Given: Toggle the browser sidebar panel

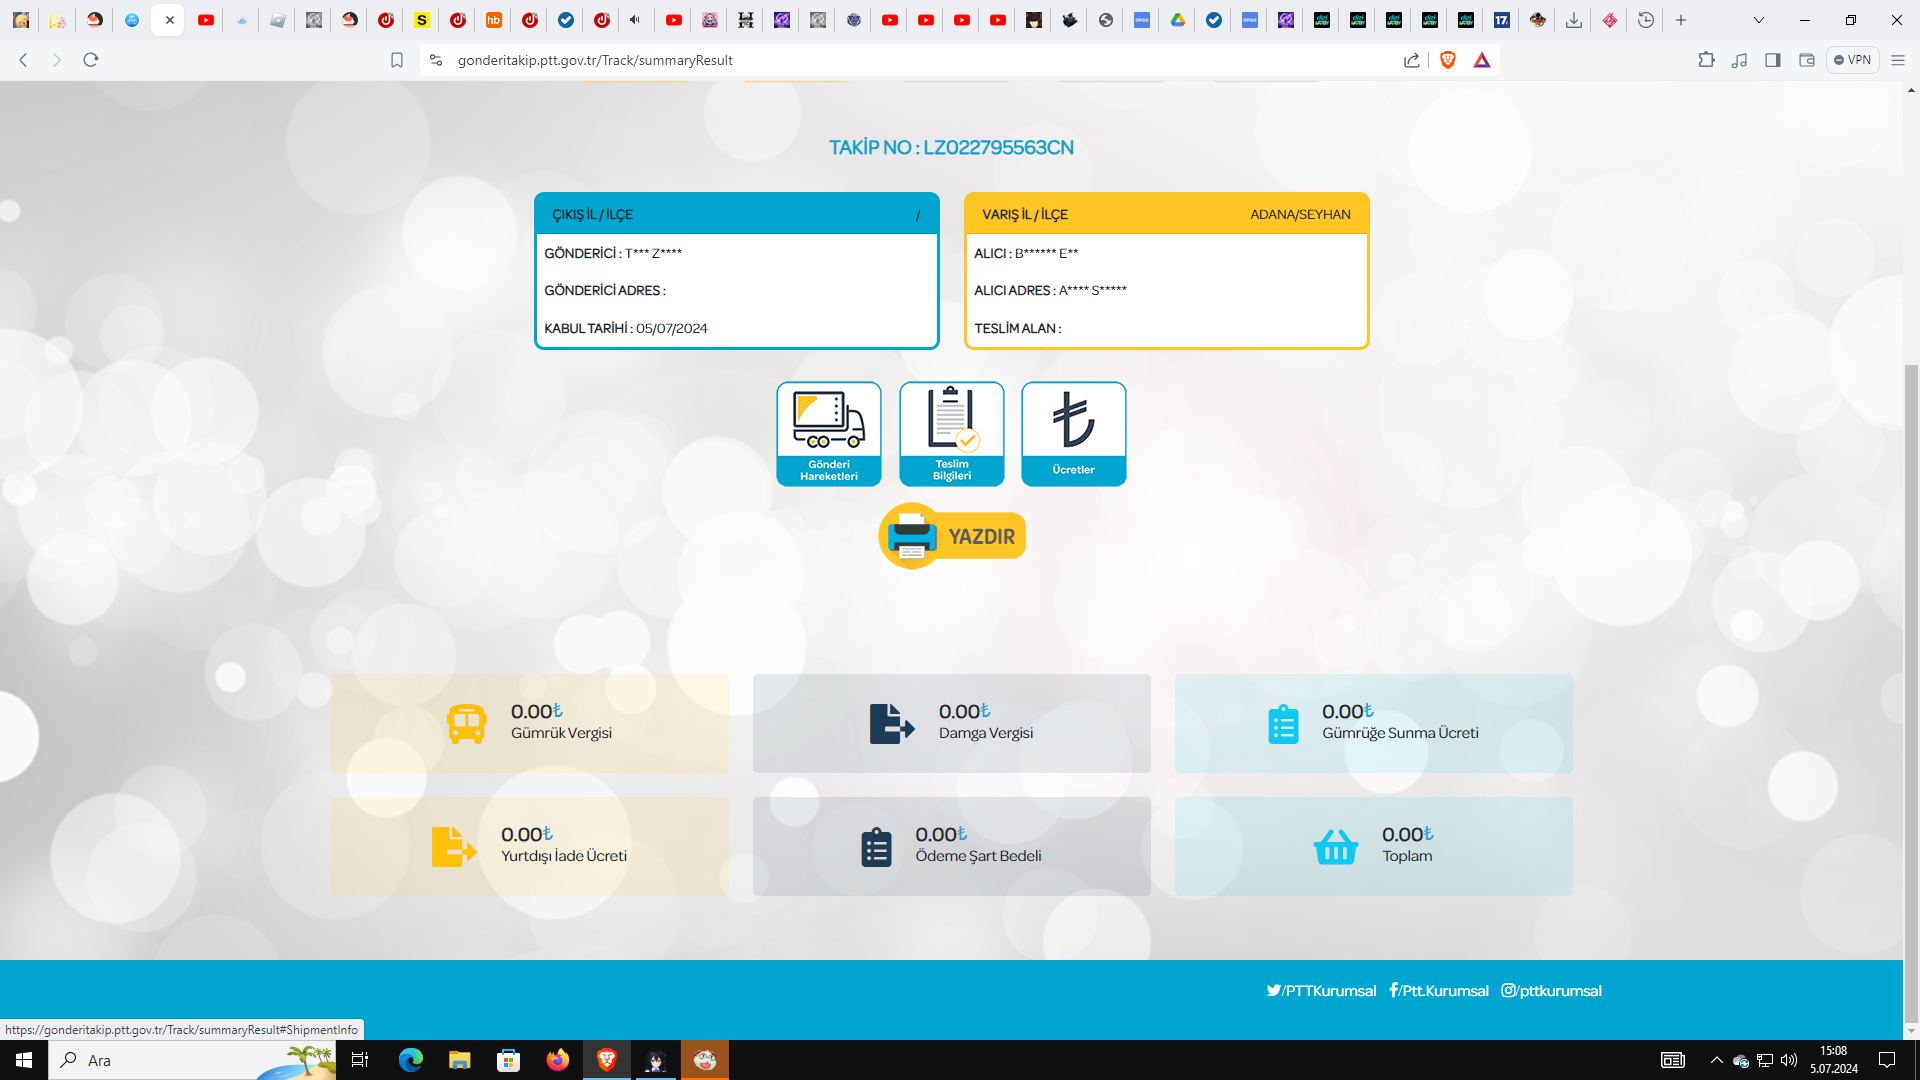Looking at the screenshot, I should click(x=1773, y=60).
